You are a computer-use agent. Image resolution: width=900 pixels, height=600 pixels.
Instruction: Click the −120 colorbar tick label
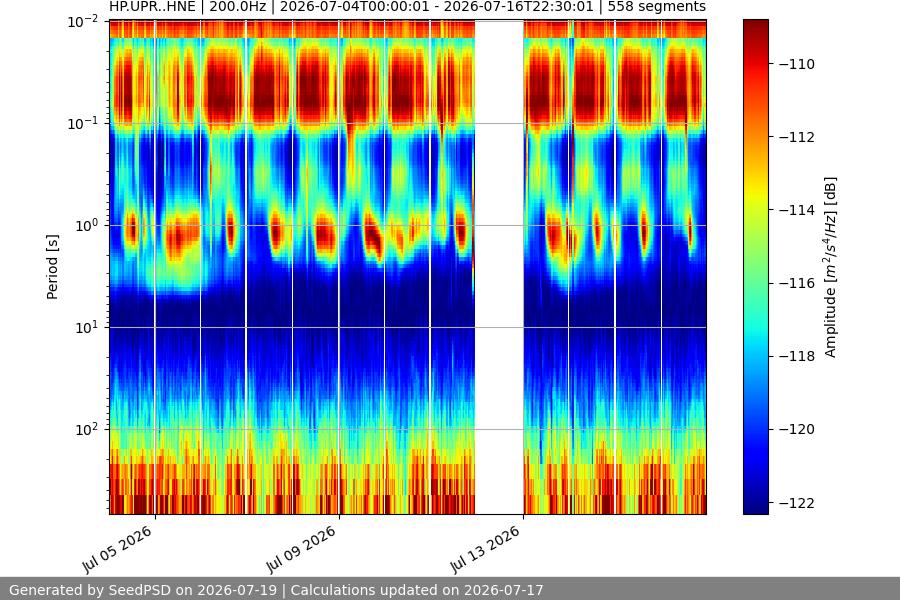(x=797, y=429)
